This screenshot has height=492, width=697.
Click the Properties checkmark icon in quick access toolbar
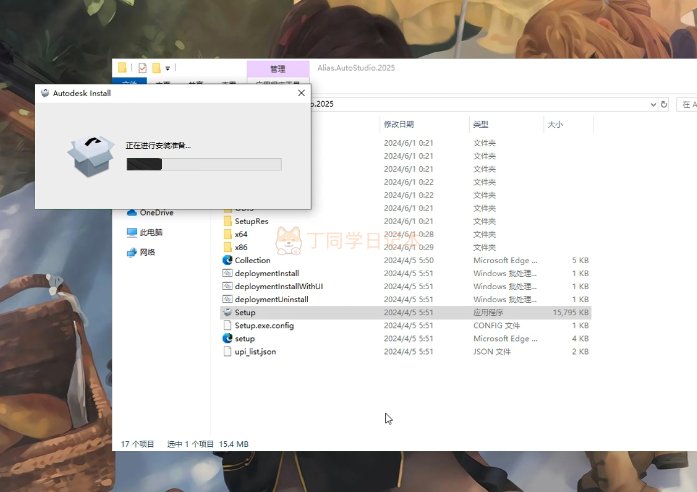click(142, 68)
